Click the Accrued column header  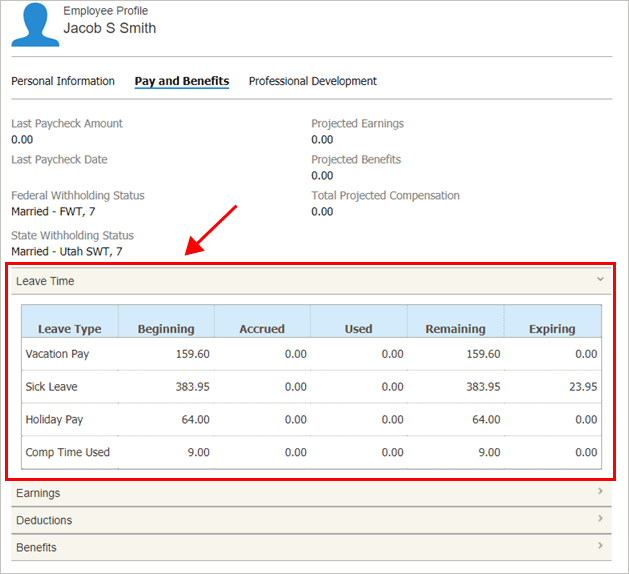click(x=262, y=328)
